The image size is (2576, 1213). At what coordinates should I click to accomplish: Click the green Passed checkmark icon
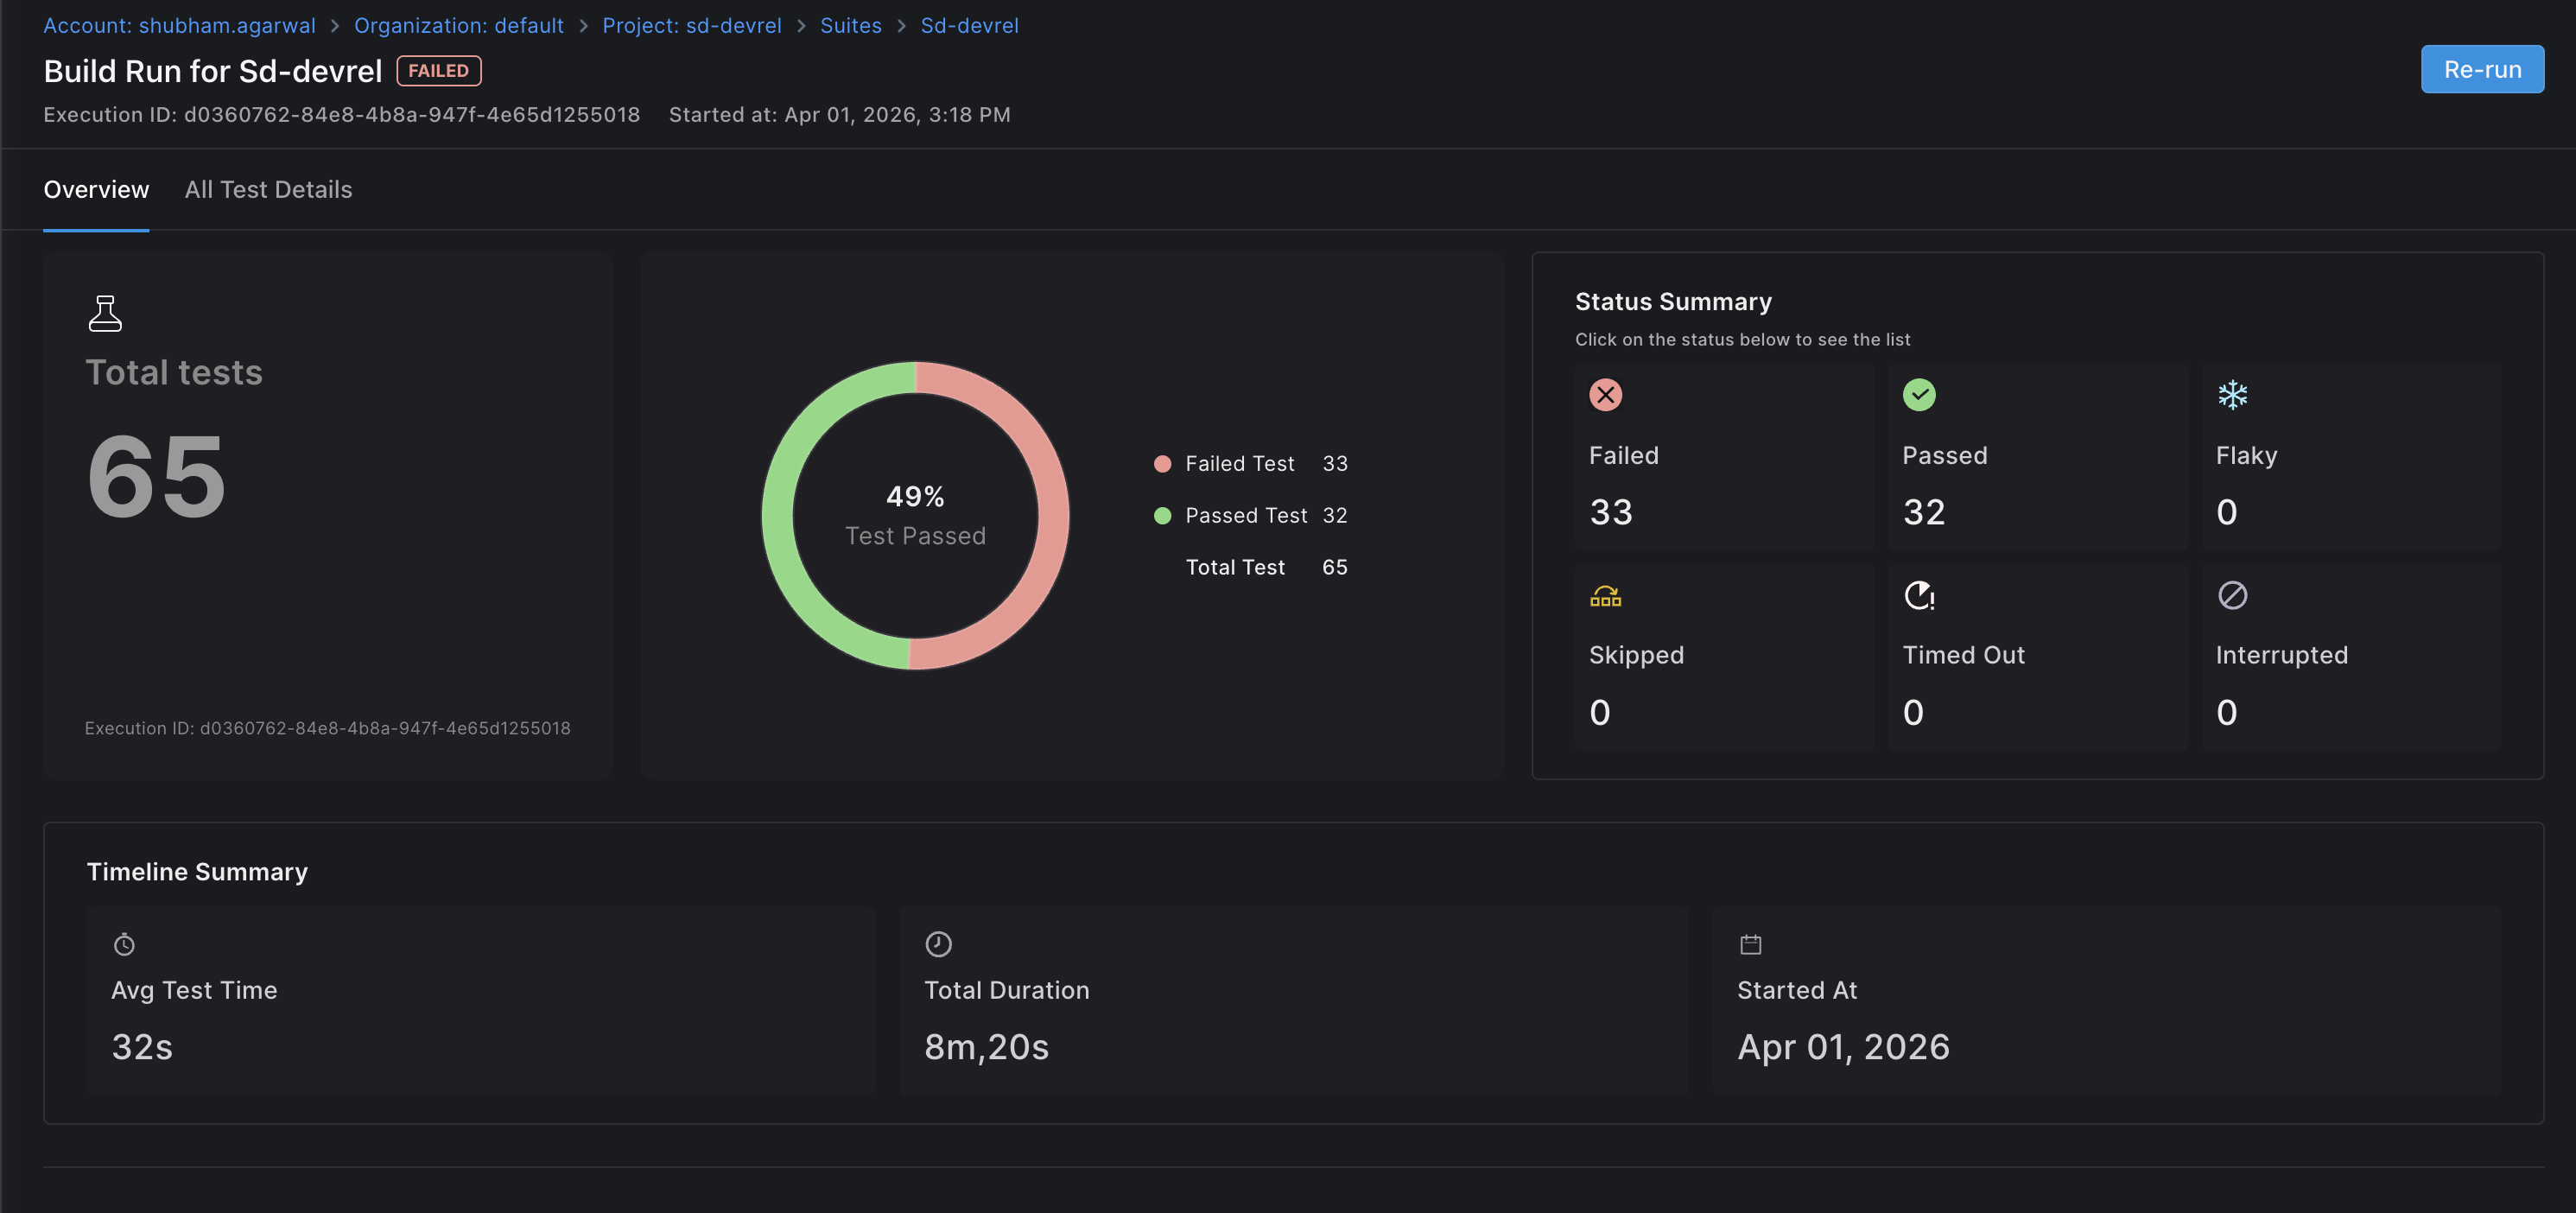pyautogui.click(x=1918, y=395)
